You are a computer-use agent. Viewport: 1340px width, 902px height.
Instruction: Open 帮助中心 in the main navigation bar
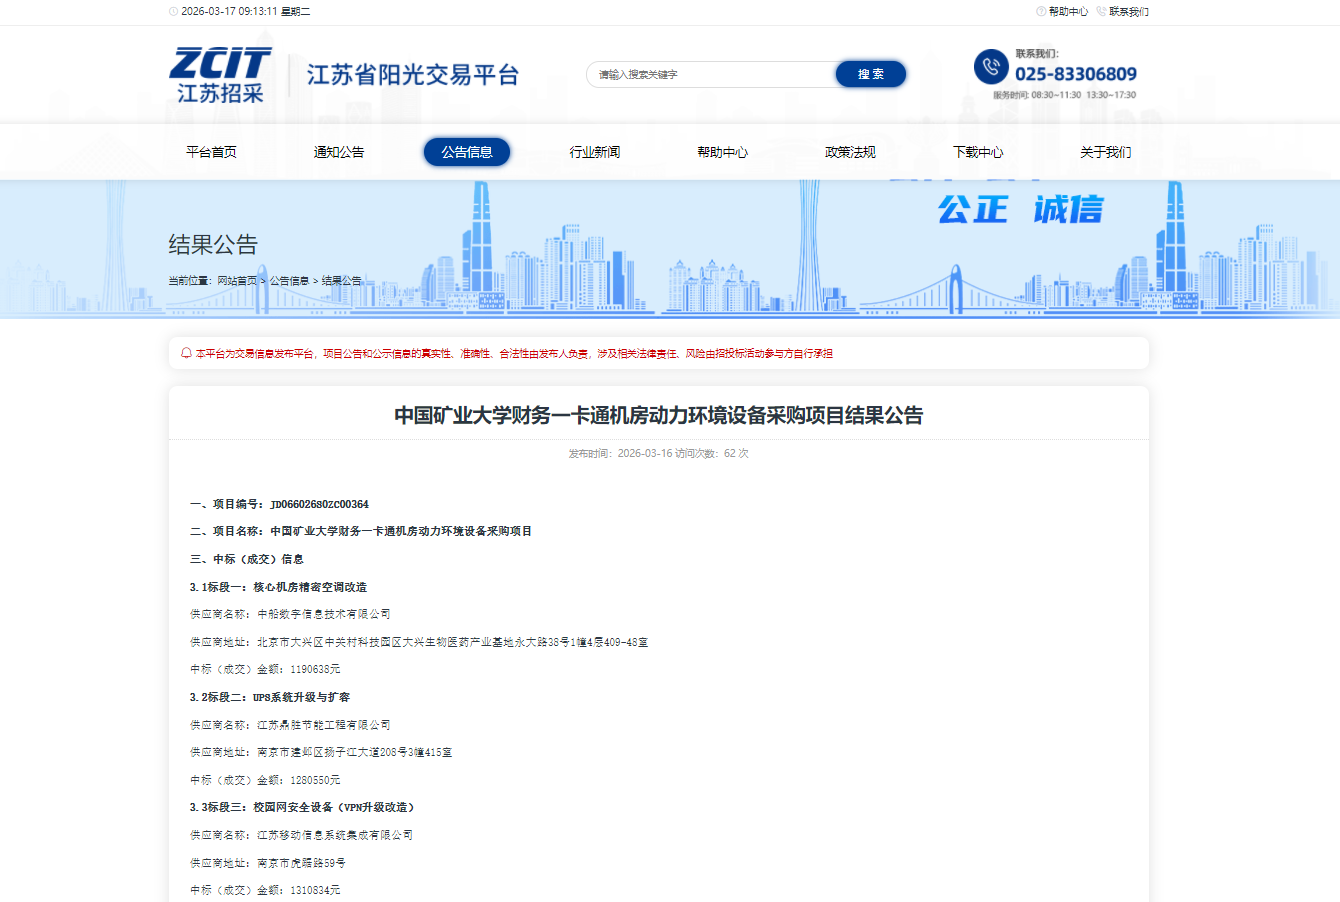pyautogui.click(x=722, y=152)
